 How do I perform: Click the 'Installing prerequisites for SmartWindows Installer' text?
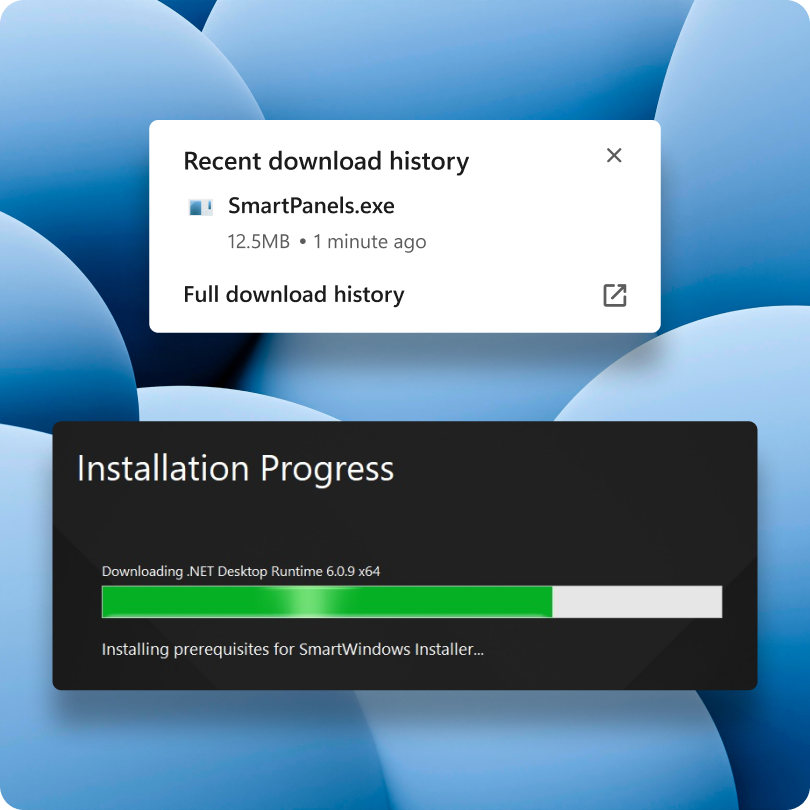click(293, 649)
